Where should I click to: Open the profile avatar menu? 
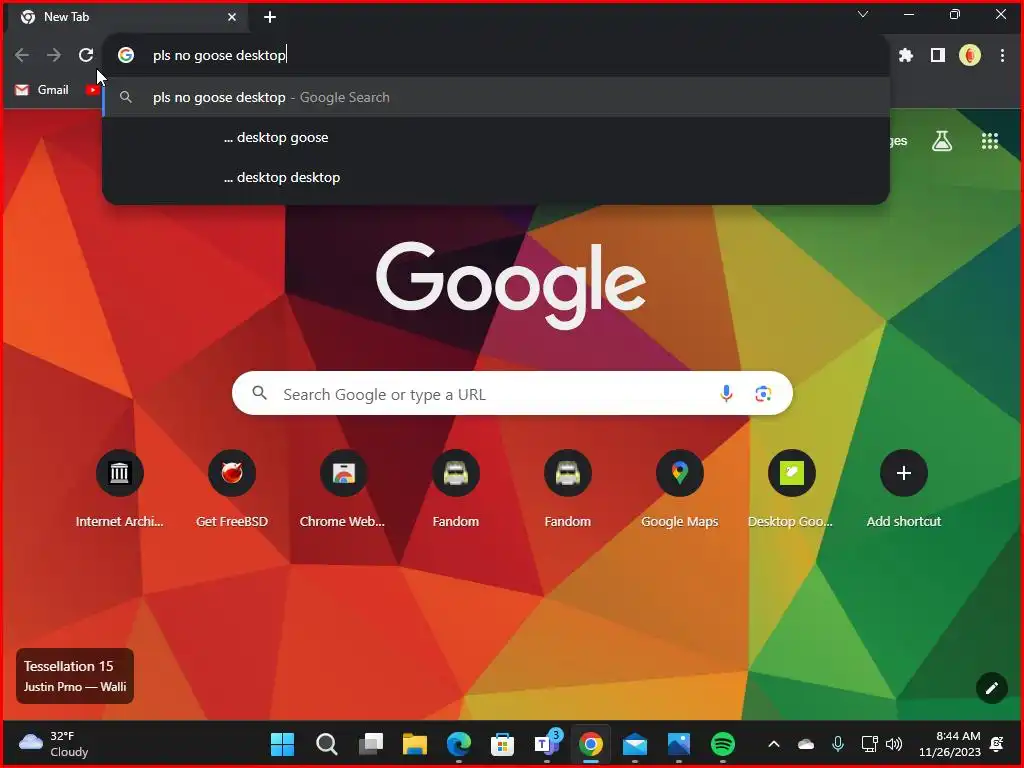coord(970,56)
